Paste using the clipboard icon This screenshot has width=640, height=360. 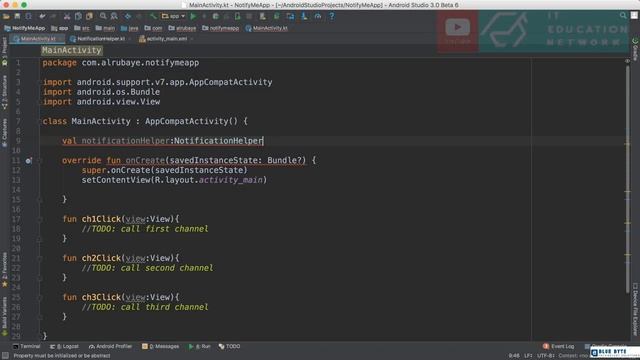(89, 16)
